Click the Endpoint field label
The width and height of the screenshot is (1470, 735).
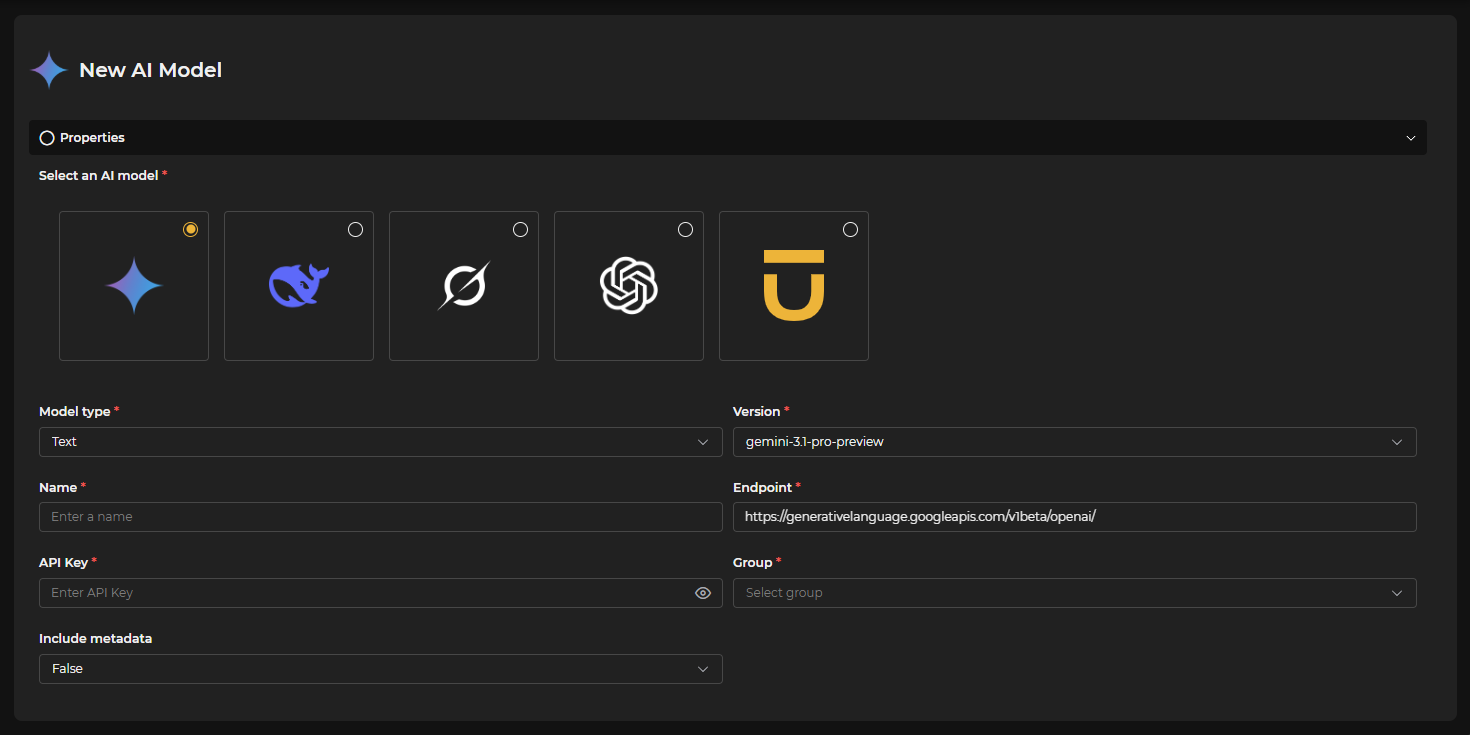(762, 488)
